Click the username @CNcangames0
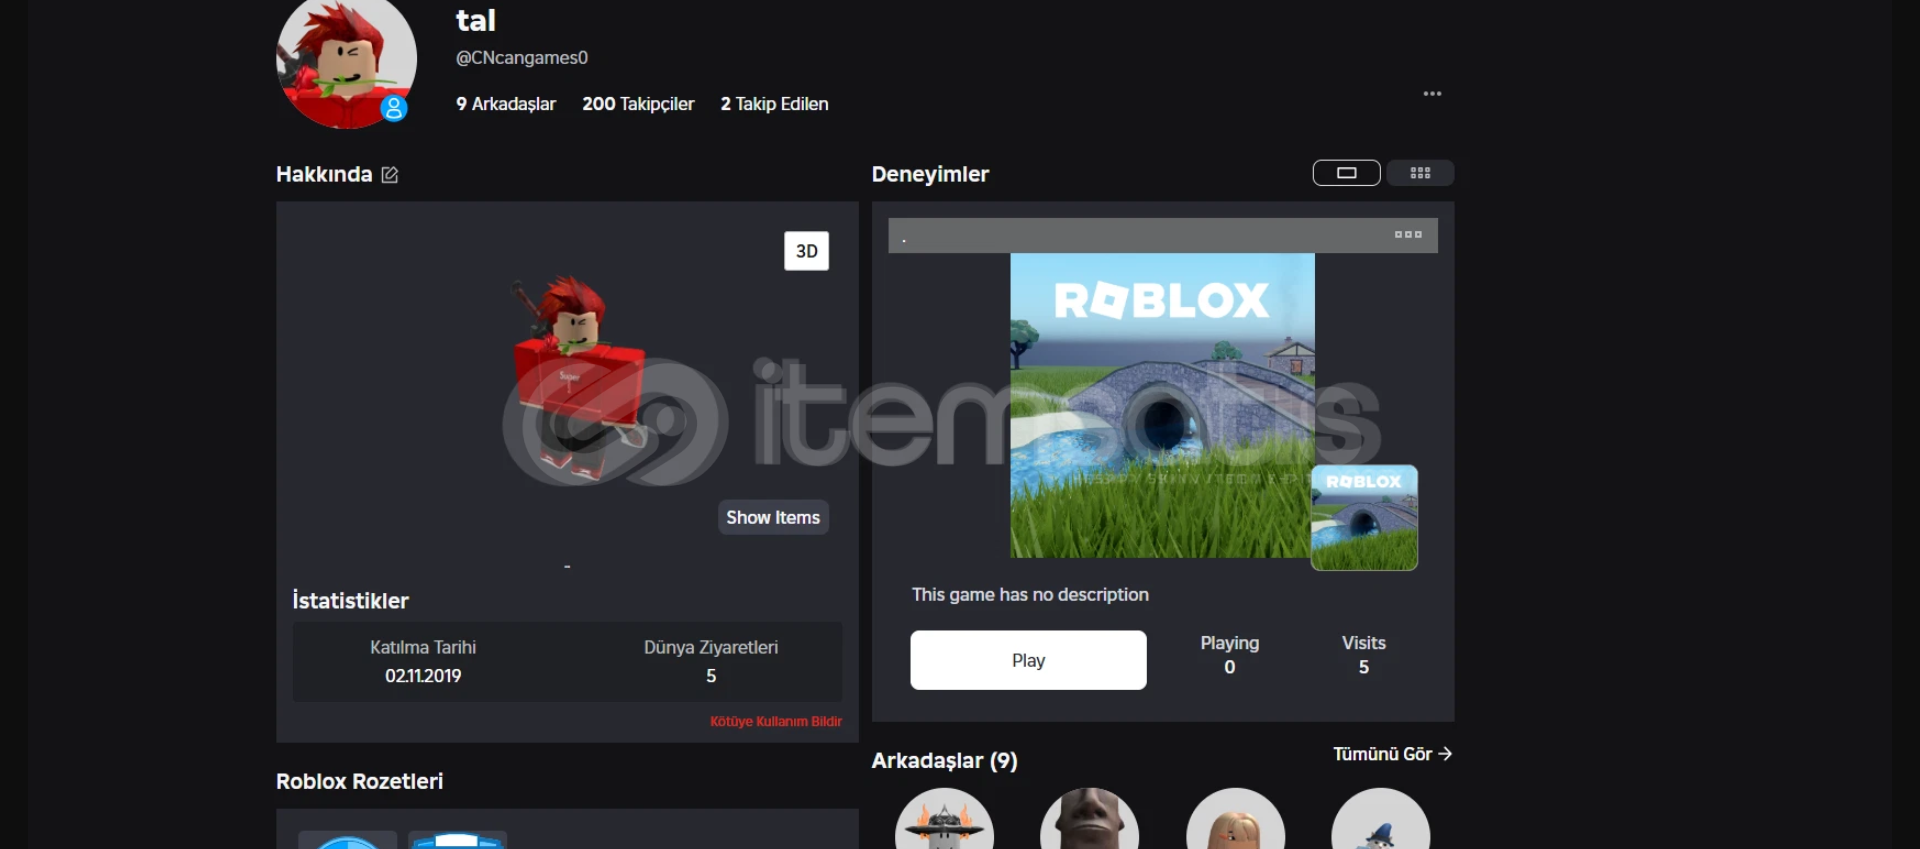 (522, 58)
